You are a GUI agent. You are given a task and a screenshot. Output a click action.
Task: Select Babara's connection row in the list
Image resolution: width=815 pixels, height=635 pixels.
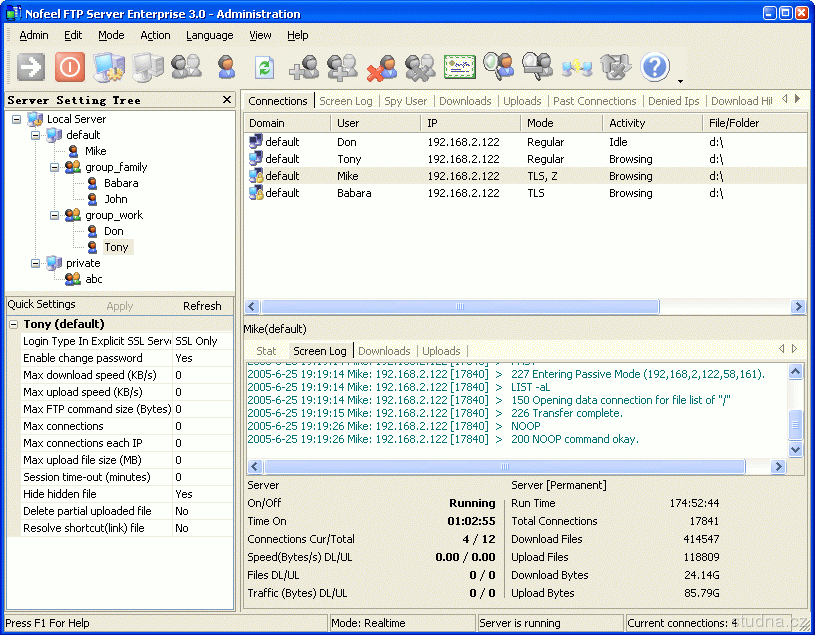[x=353, y=193]
